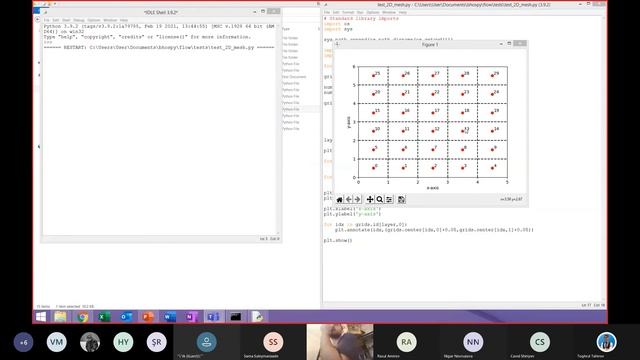Open Help menu in IDLE Shell window
The width and height of the screenshot is (640, 360).
[x=124, y=20]
